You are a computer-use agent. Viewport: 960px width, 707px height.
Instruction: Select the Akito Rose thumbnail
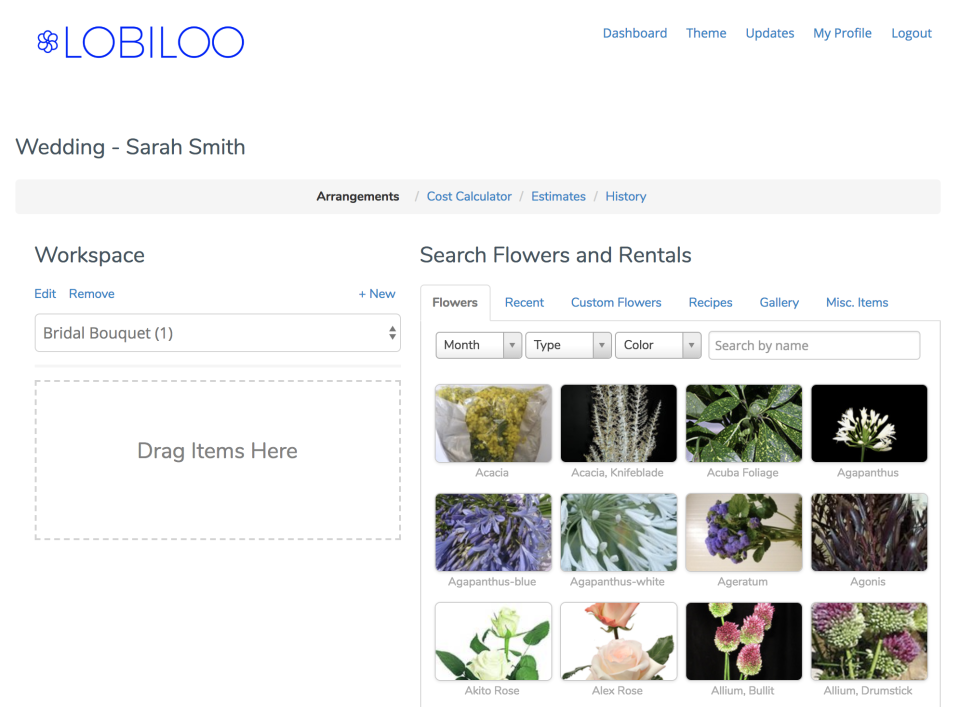(493, 640)
